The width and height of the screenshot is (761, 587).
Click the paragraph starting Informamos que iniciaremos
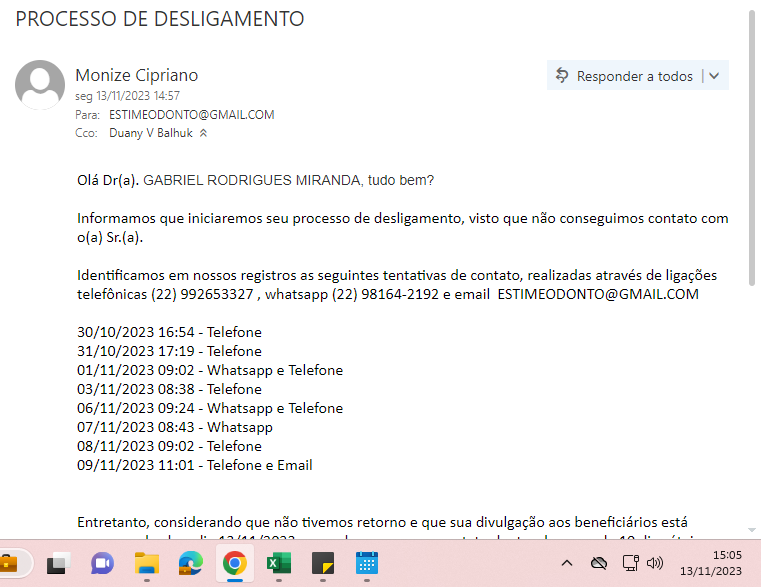point(403,228)
